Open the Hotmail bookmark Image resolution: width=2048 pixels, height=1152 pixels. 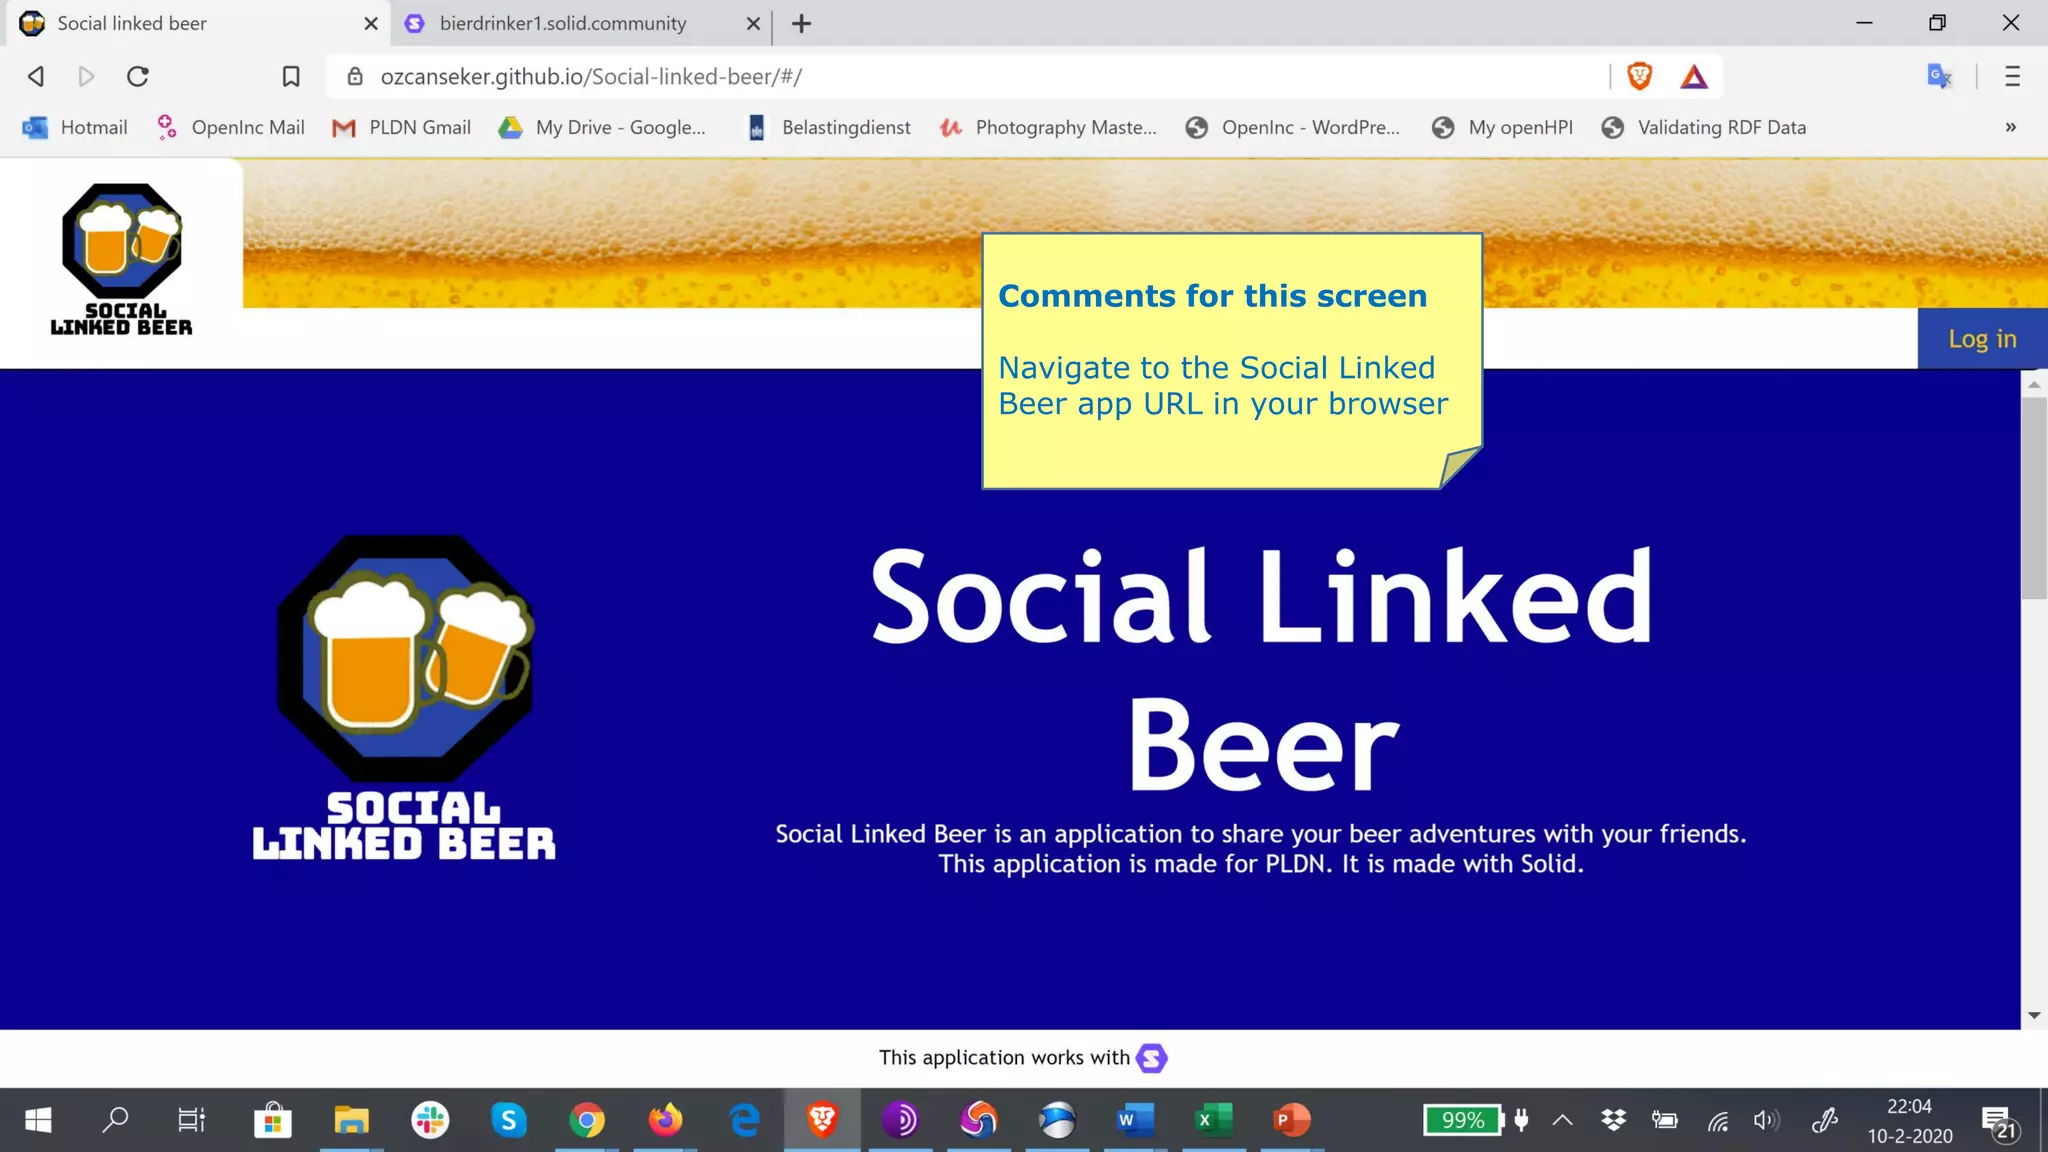(76, 127)
